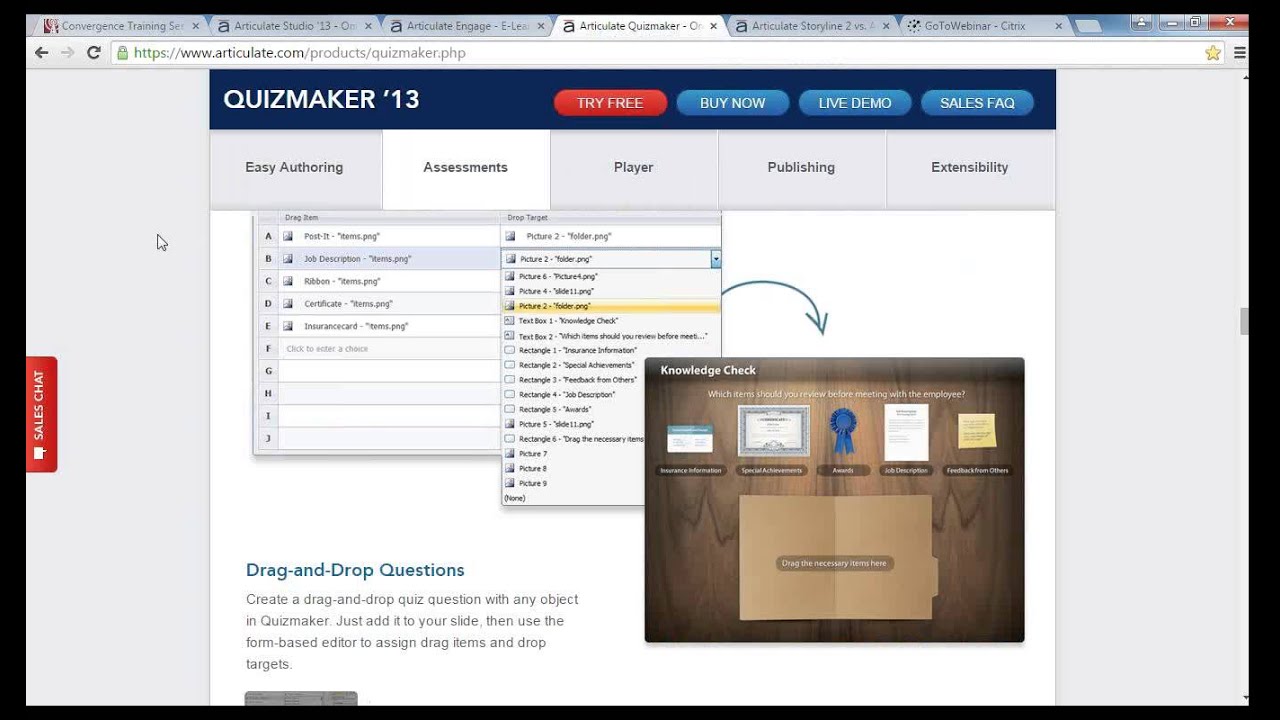
Task: Click the blue ribbon Awards image
Action: pos(843,433)
